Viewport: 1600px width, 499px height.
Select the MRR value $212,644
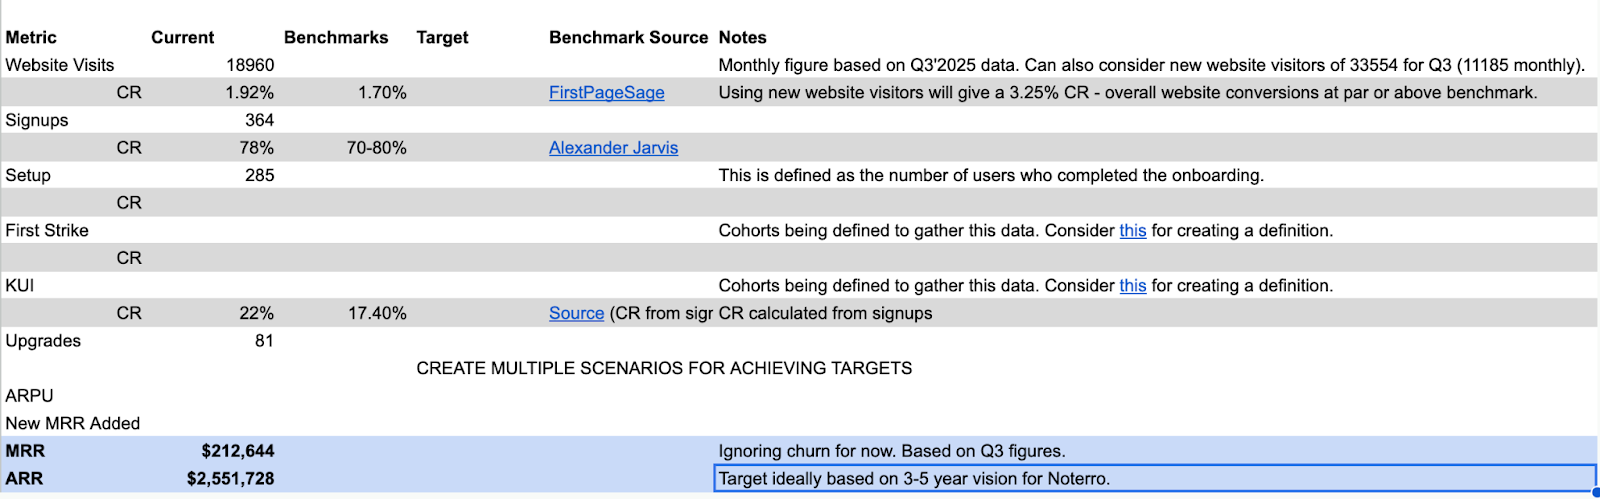(x=237, y=451)
